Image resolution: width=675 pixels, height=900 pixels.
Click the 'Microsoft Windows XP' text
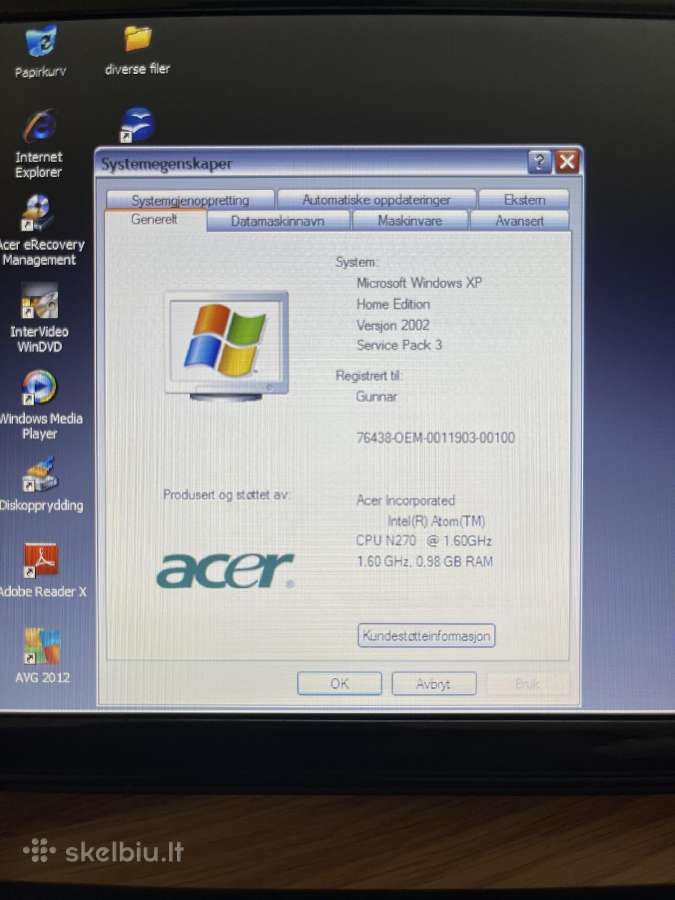419,283
